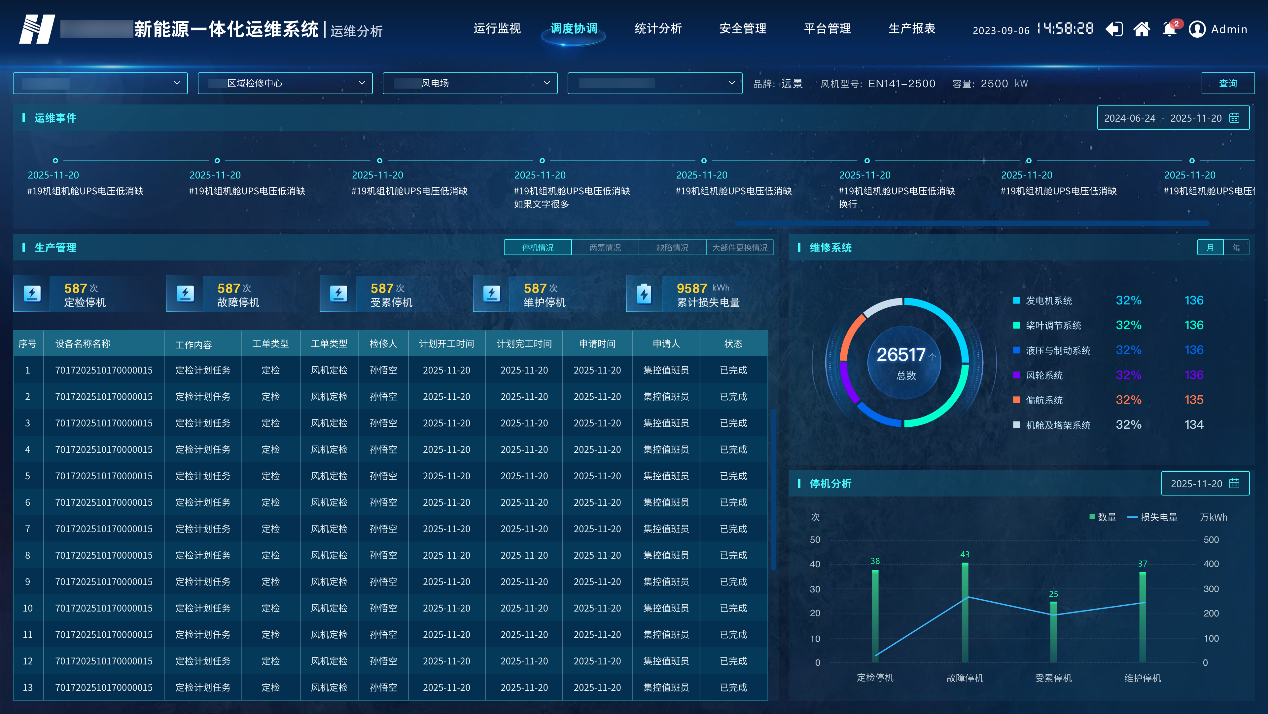Open the 统计分析 menu
Image resolution: width=1268 pixels, height=714 pixels.
(x=658, y=29)
